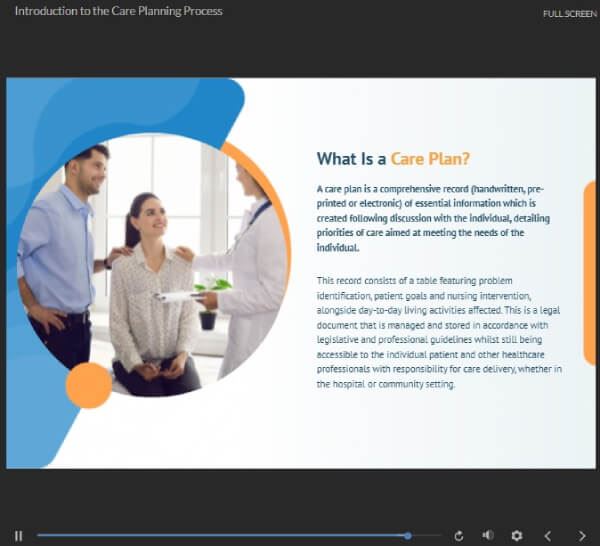
Task: Click the circular photo of the patient consultation
Action: 153,264
